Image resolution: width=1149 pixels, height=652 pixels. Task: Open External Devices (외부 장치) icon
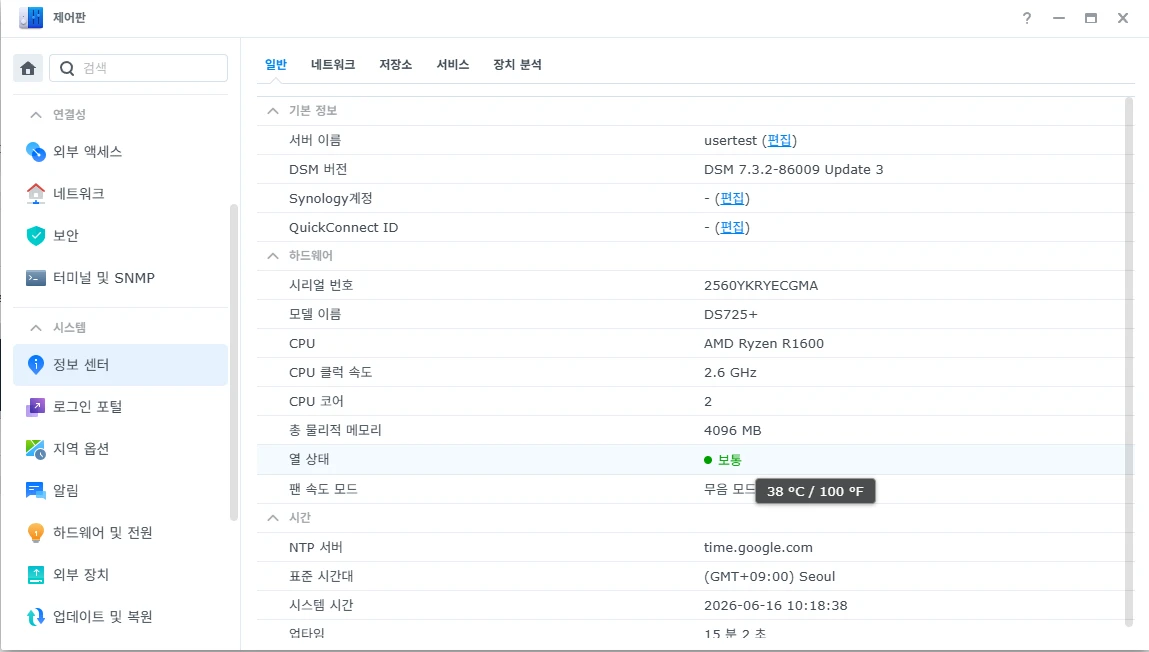click(35, 574)
